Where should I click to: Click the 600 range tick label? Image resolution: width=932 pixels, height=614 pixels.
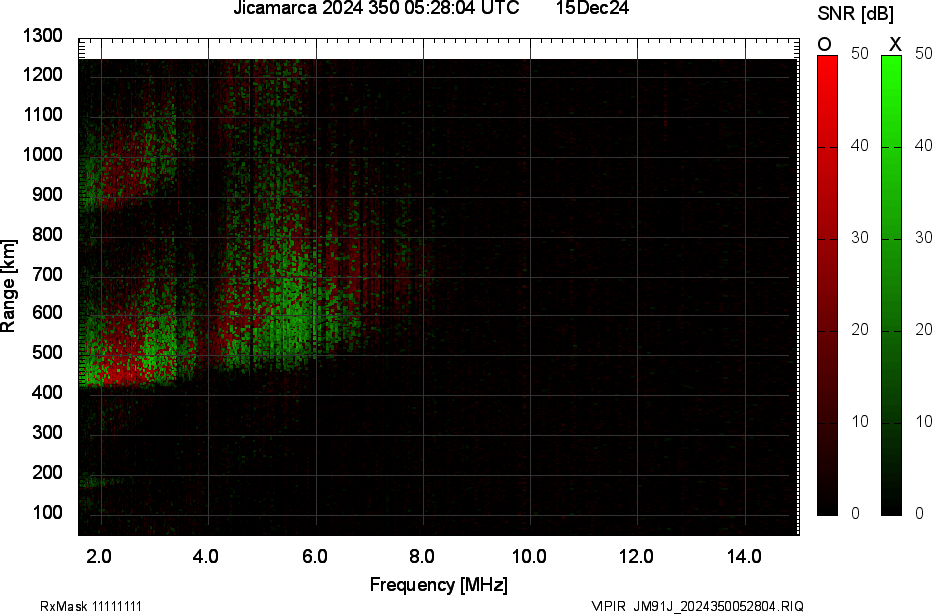(x=48, y=313)
